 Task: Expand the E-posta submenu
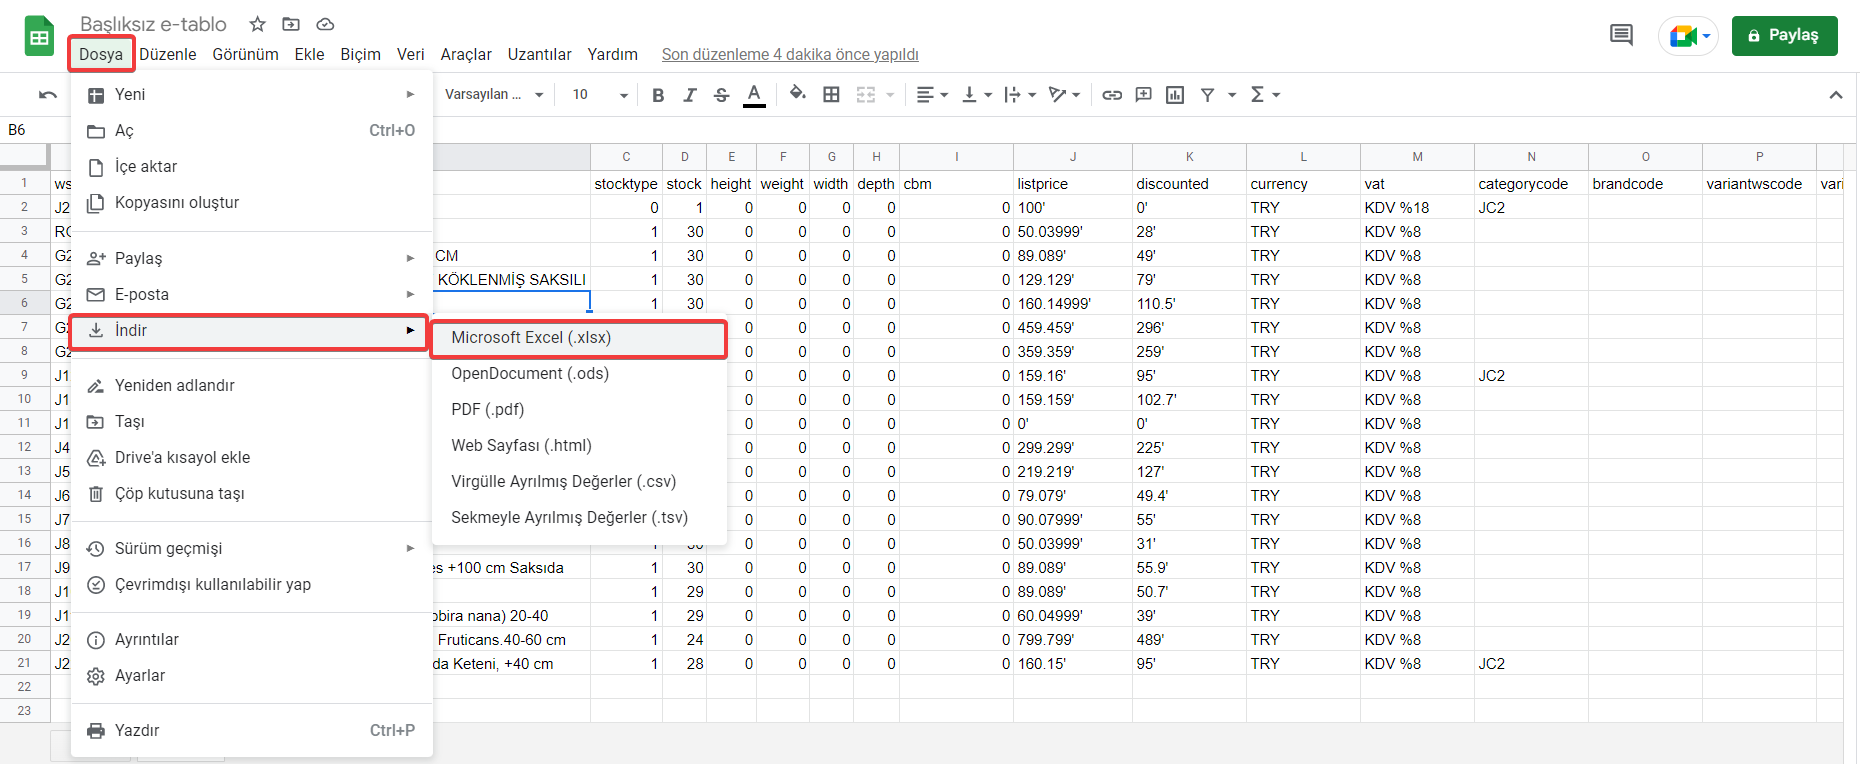[251, 294]
